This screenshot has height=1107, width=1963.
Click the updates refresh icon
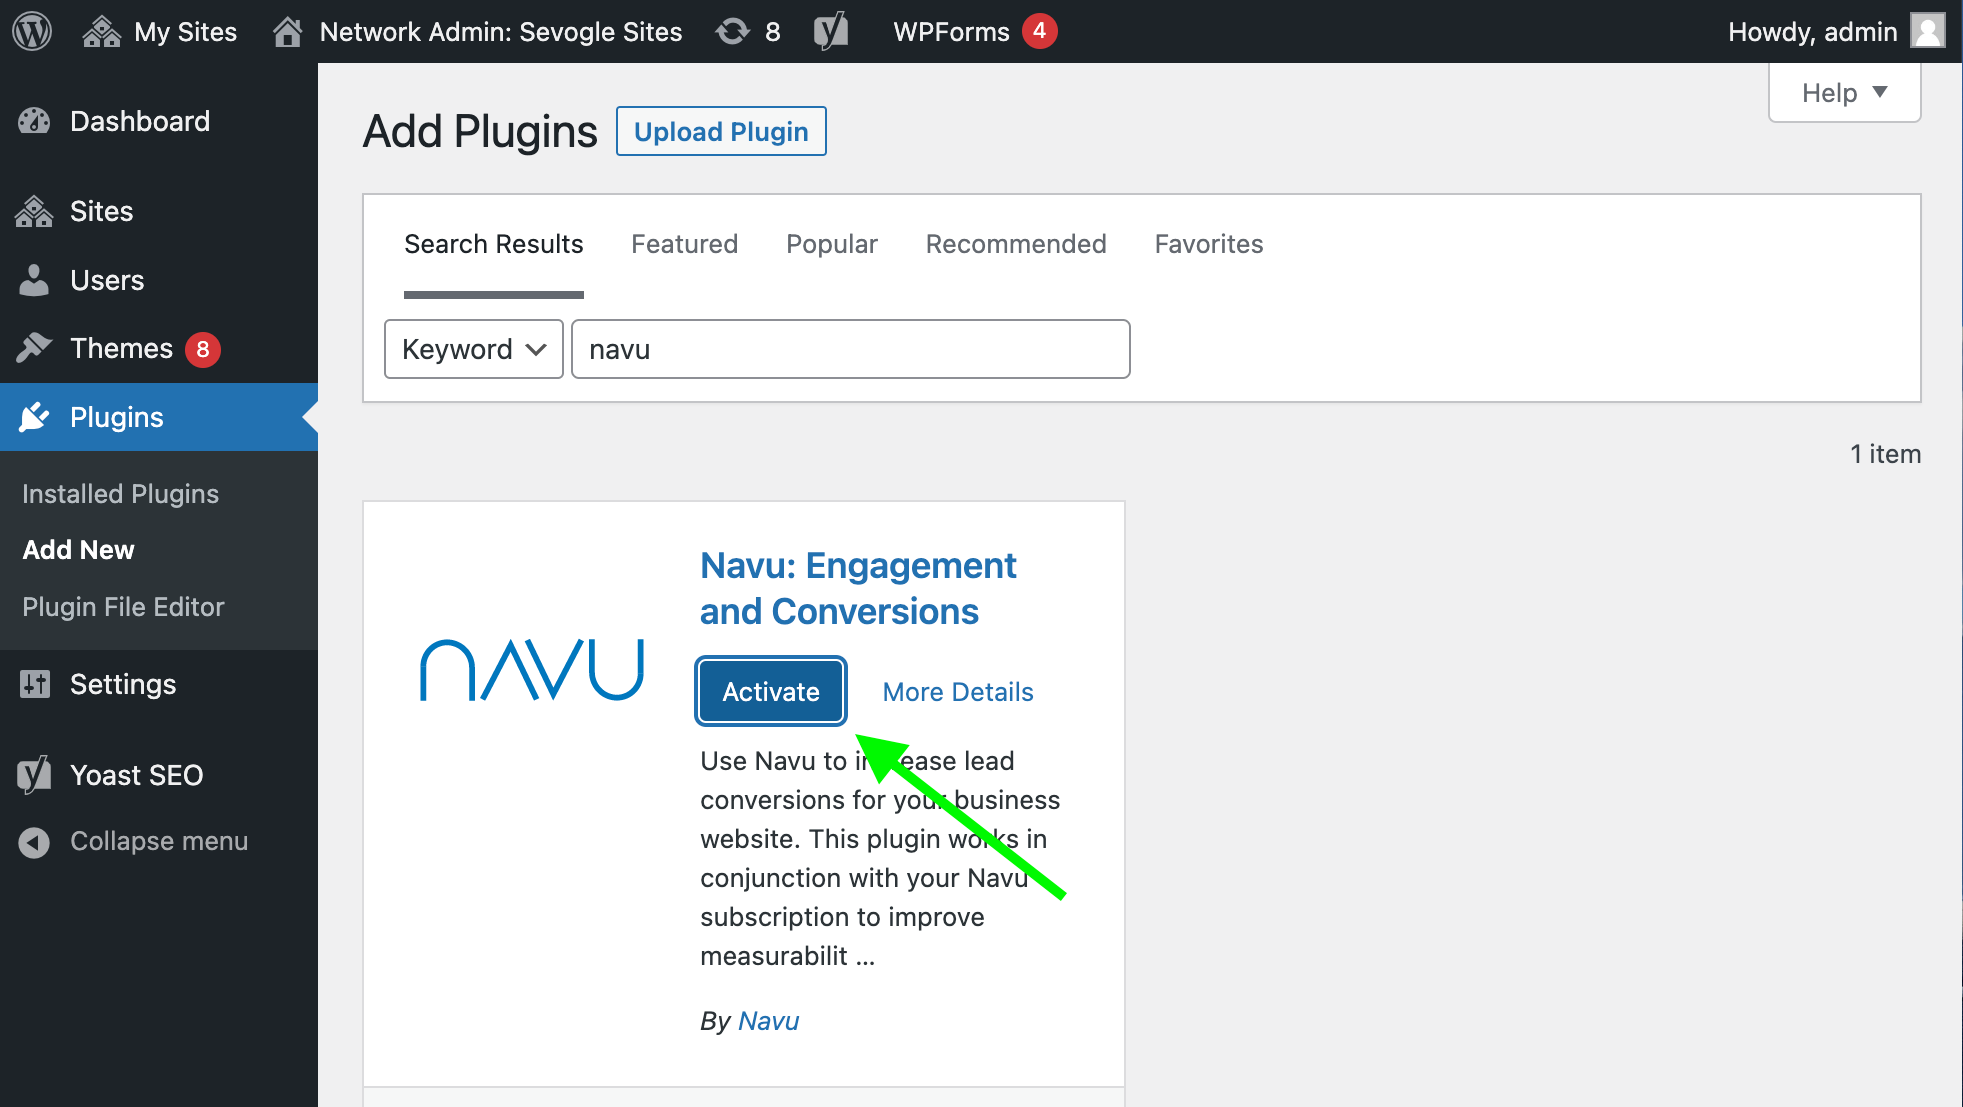pyautogui.click(x=733, y=32)
